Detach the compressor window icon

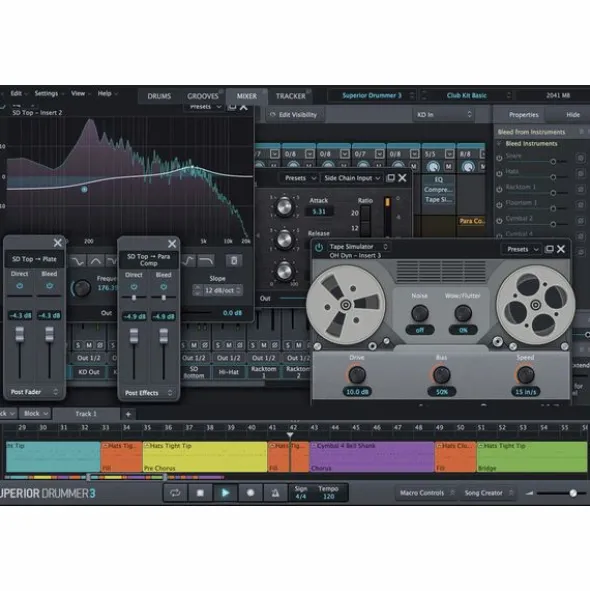click(x=391, y=178)
